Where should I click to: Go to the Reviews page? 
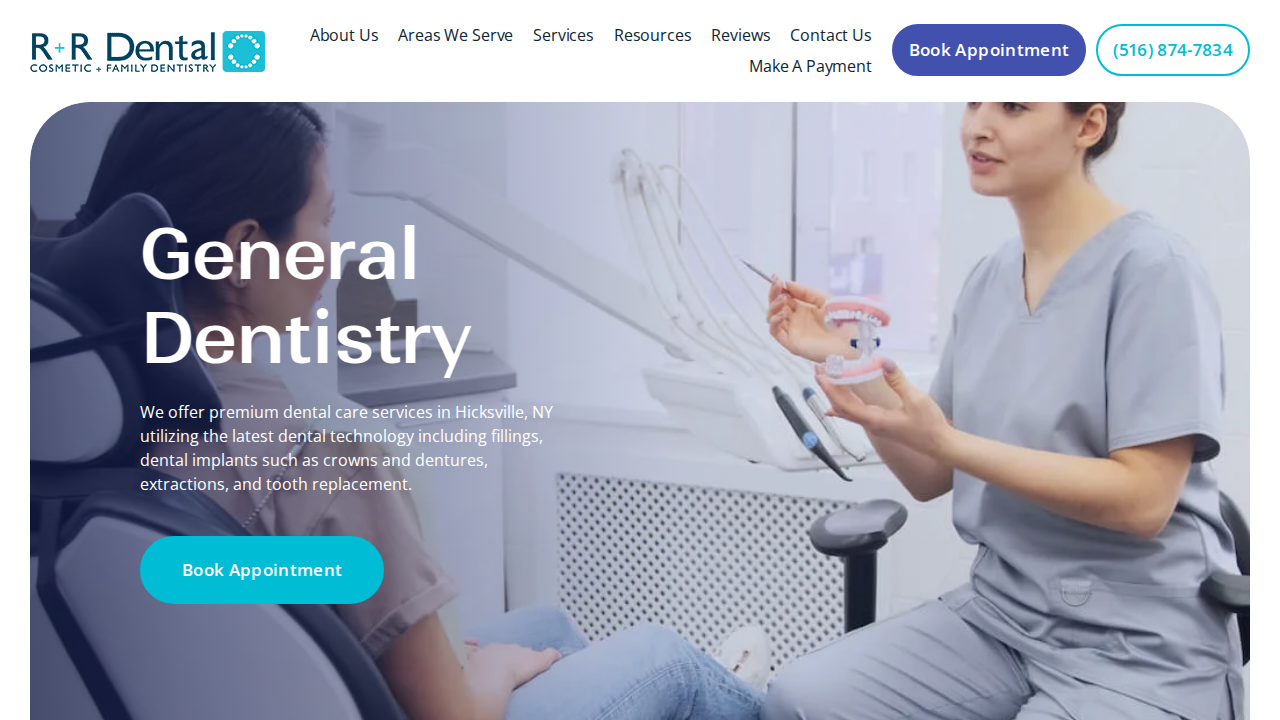point(741,35)
